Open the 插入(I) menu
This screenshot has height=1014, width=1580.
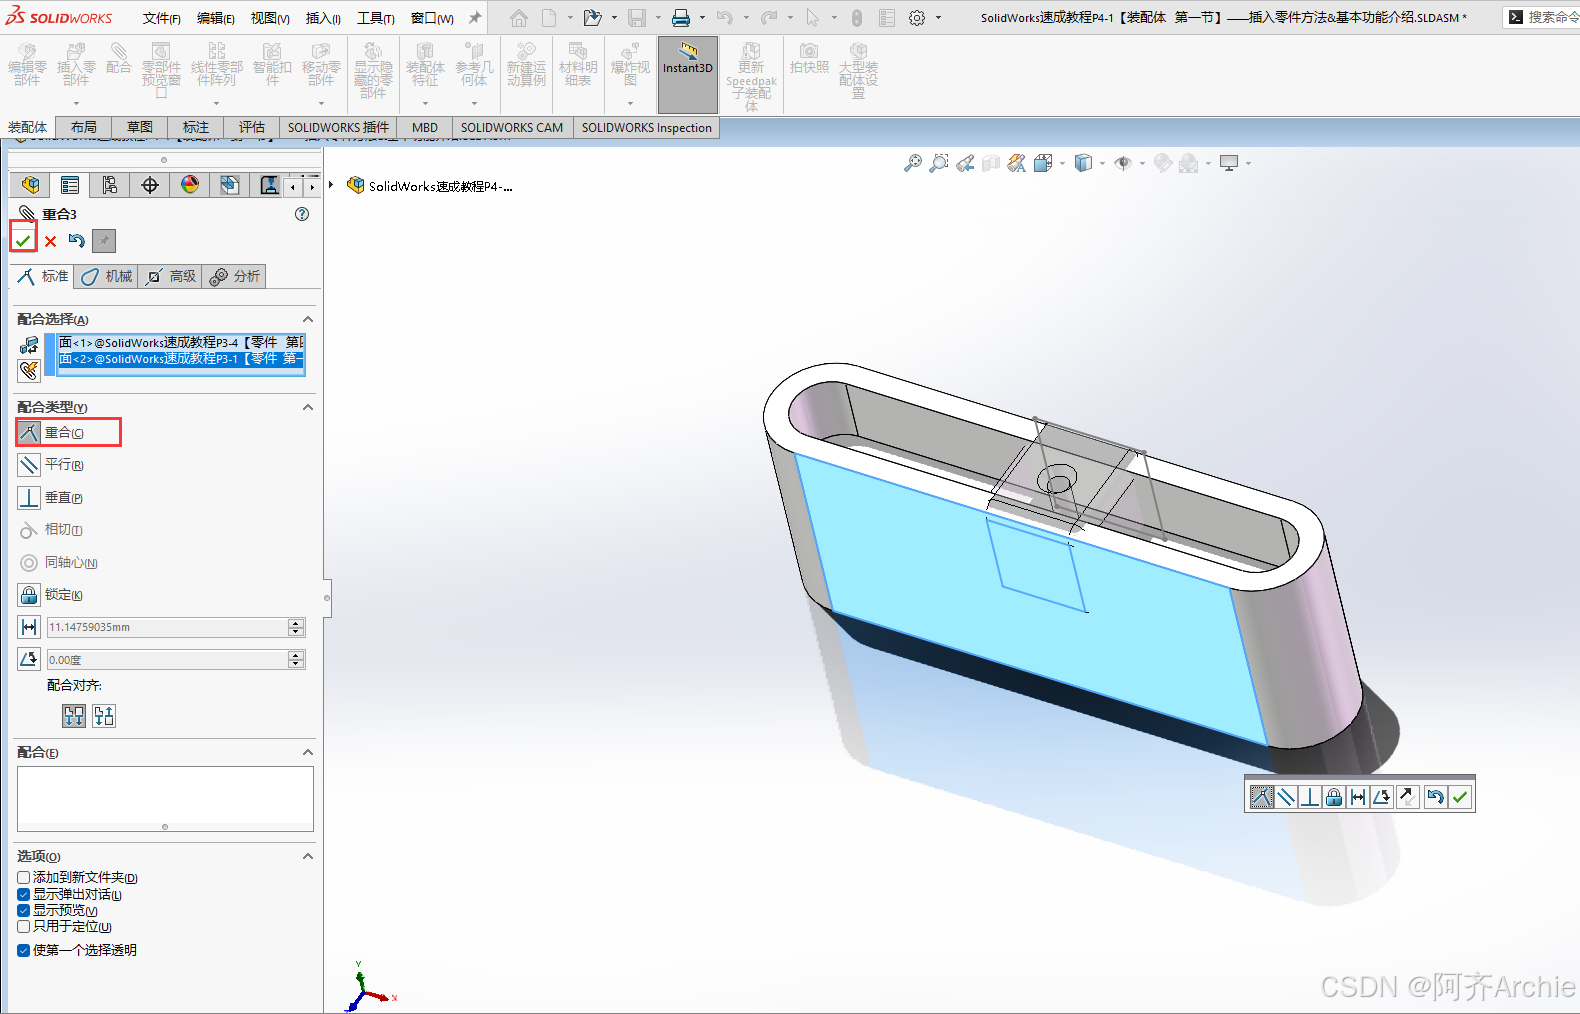[323, 18]
